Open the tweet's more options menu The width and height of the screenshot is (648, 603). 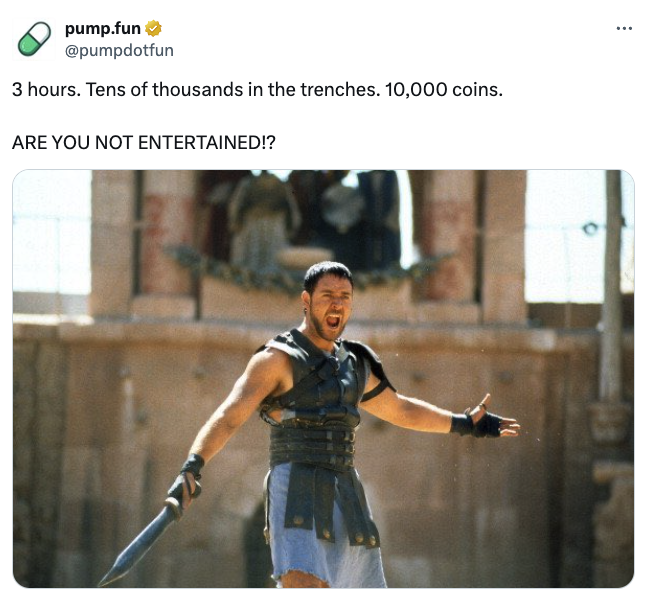[625, 28]
